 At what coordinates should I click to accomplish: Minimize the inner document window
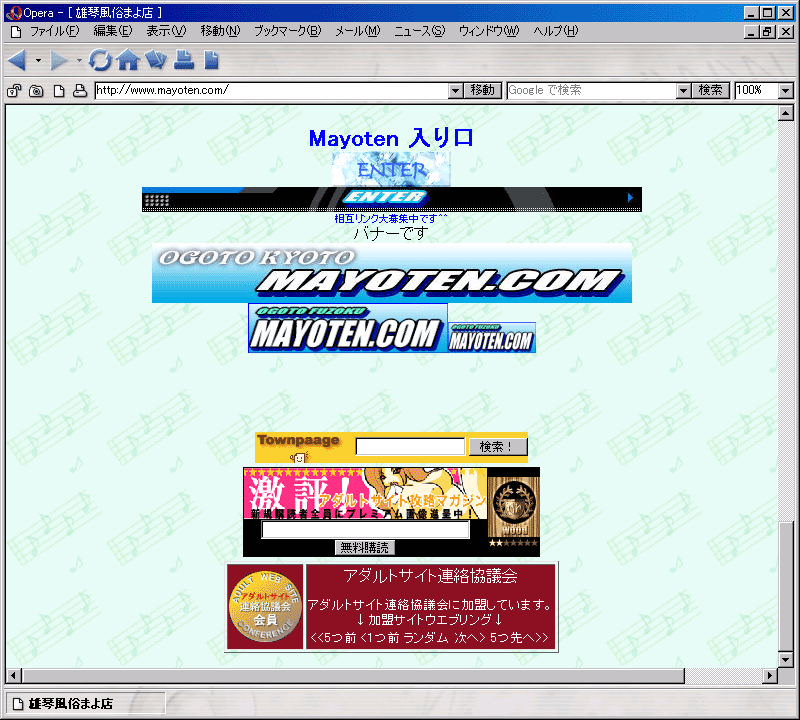click(x=751, y=32)
